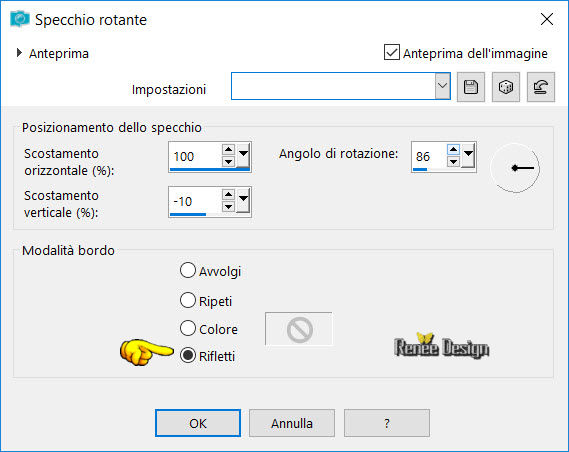Click the randomize parameters dice icon
The width and height of the screenshot is (569, 452).
pos(506,87)
